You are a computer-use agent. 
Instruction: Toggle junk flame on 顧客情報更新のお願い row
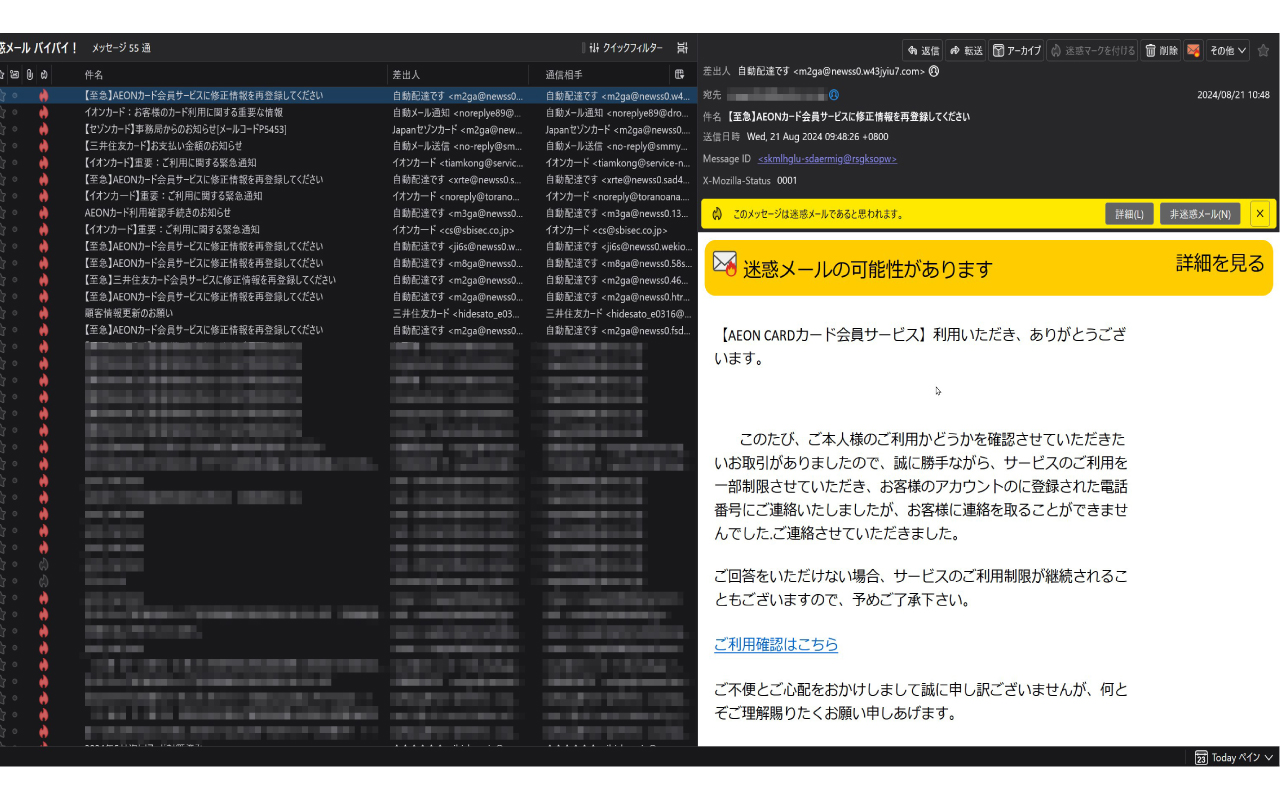(44, 313)
